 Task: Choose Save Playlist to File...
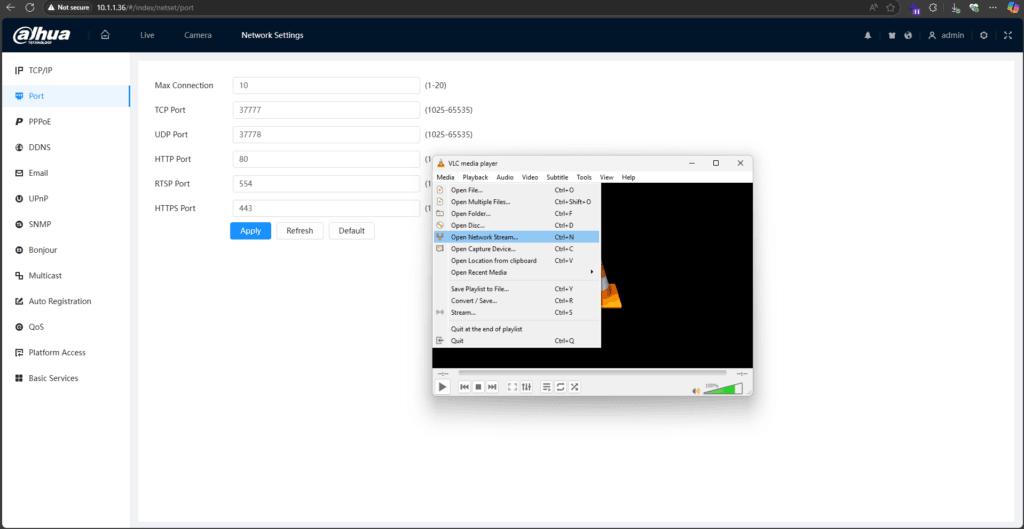click(x=517, y=289)
